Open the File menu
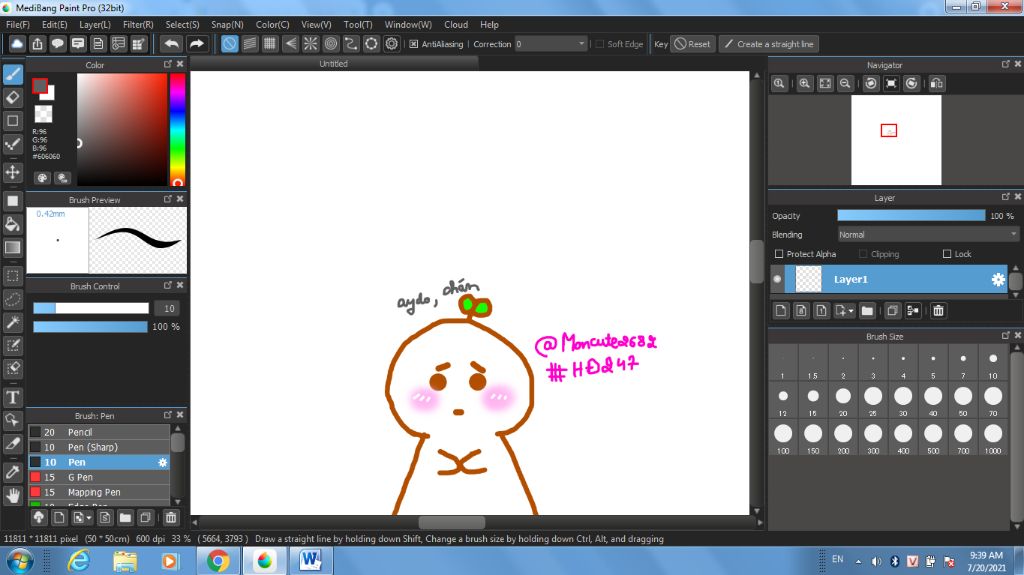 click(18, 24)
